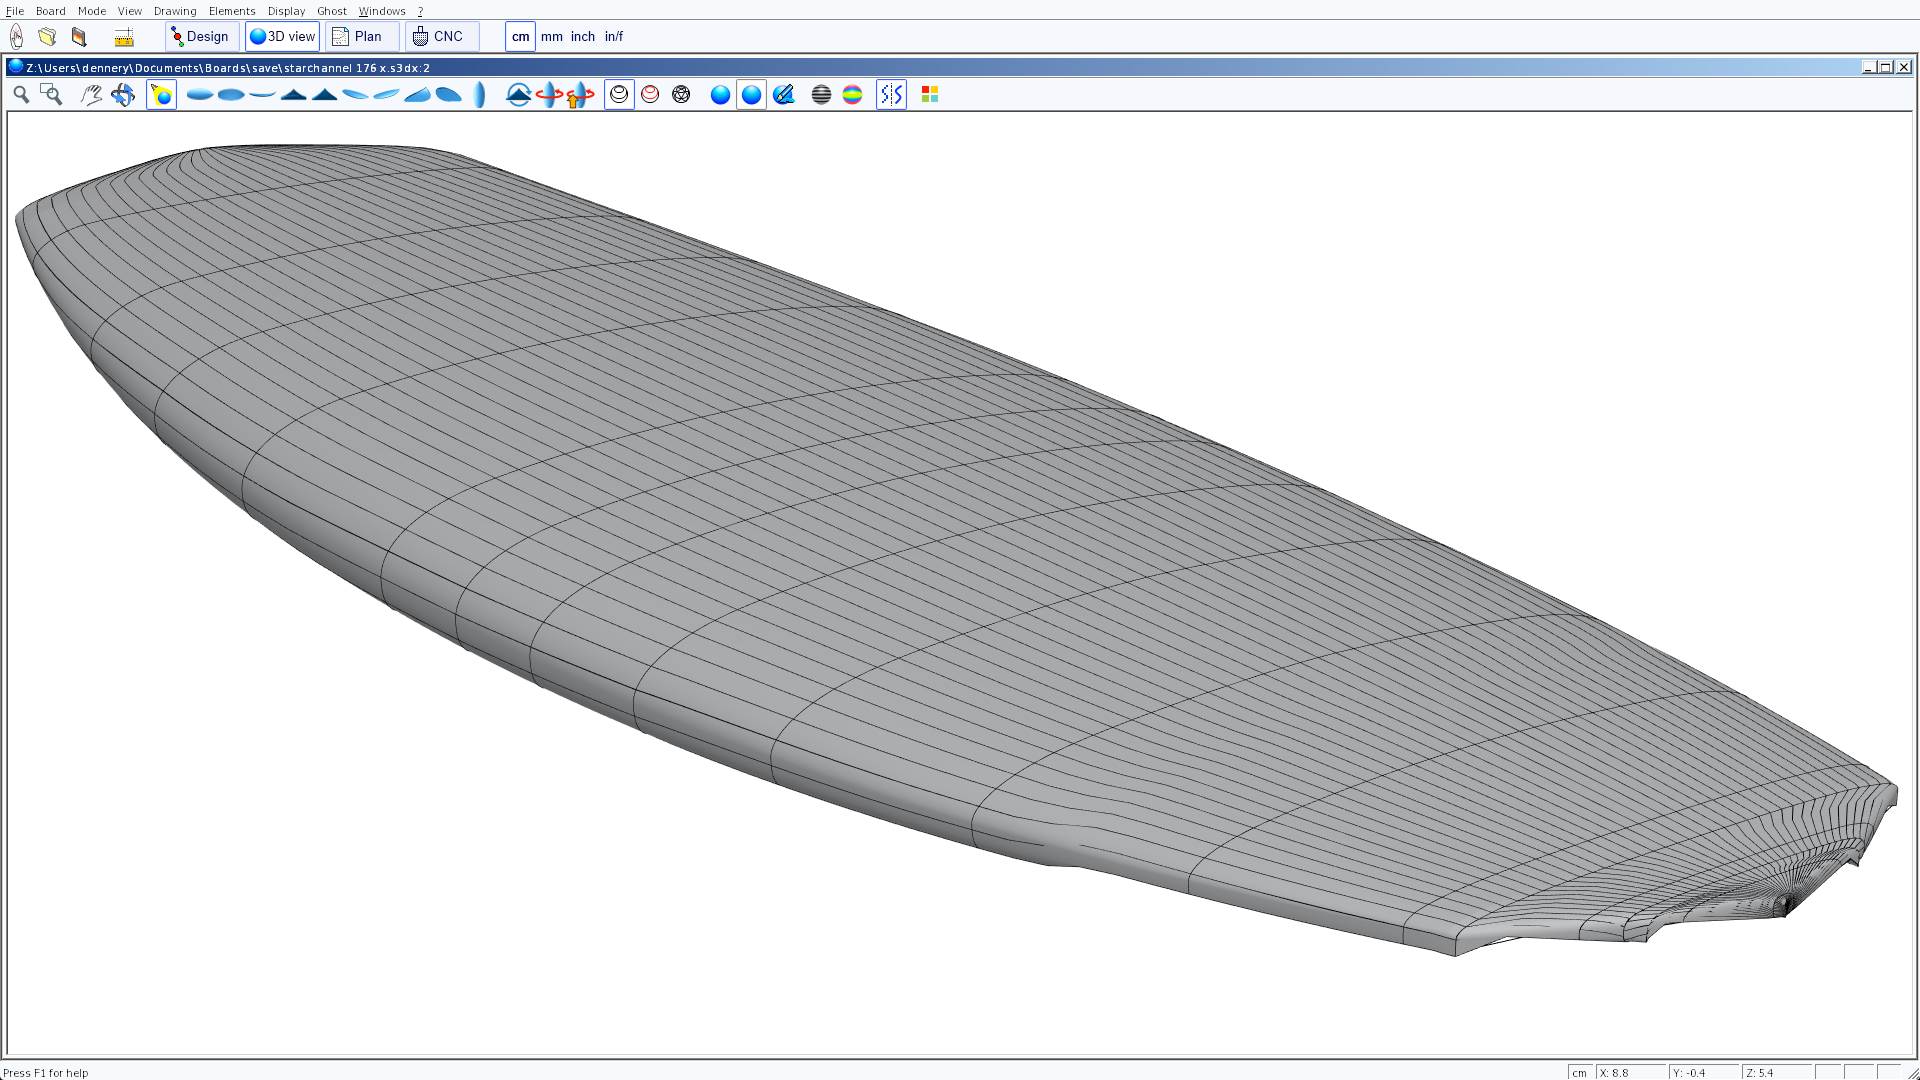The height and width of the screenshot is (1080, 1920).
Task: Open the Elements menu
Action: (x=231, y=11)
